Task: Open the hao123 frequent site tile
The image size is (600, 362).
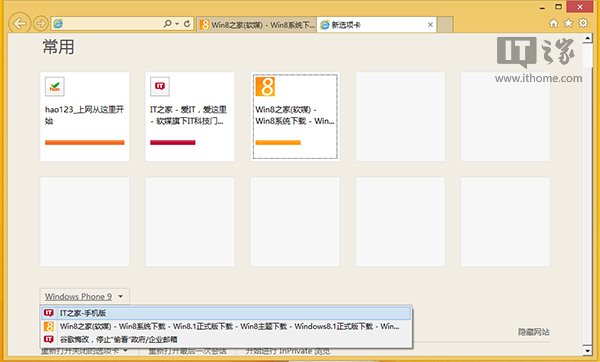Action: pyautogui.click(x=85, y=116)
